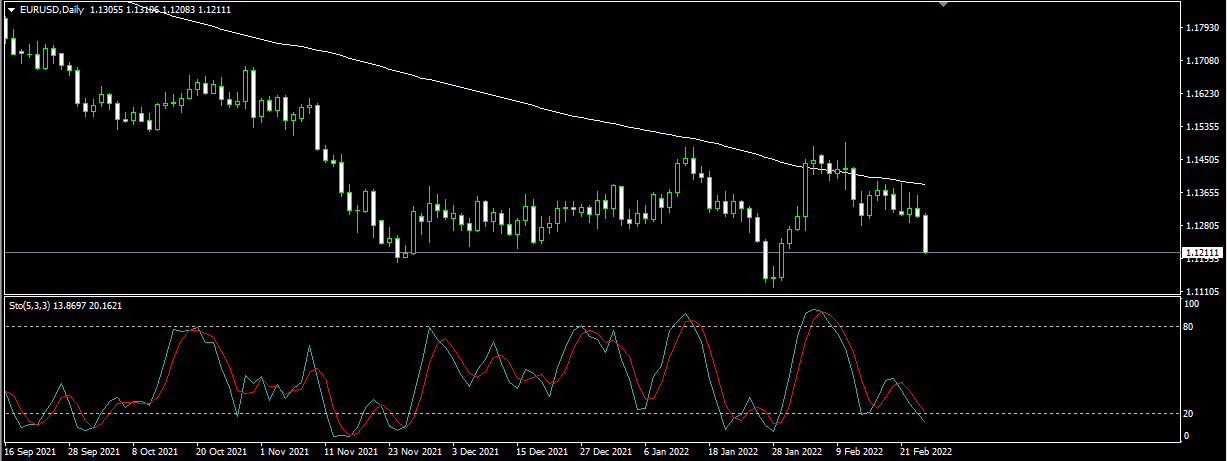Click the stochastic 20 level scale label

1190,413
